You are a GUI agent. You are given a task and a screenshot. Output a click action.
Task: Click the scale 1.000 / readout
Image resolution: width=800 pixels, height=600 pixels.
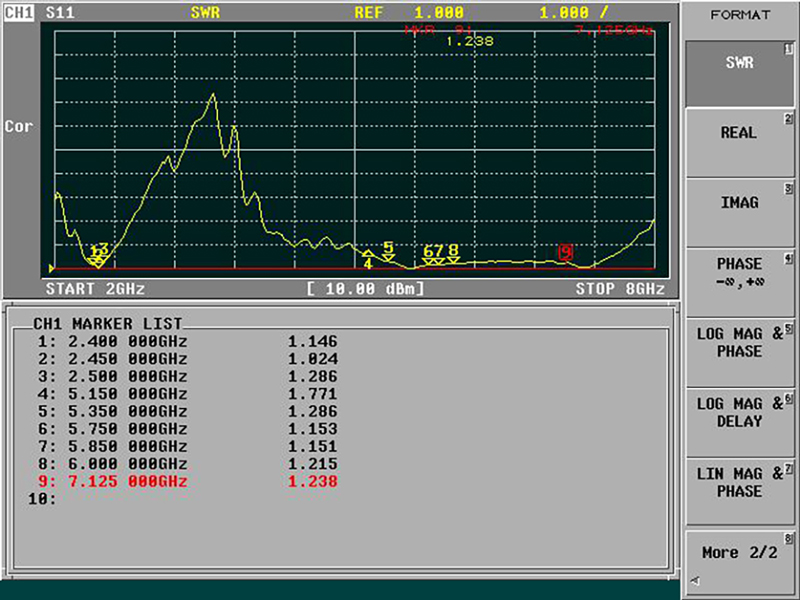[x=573, y=12]
